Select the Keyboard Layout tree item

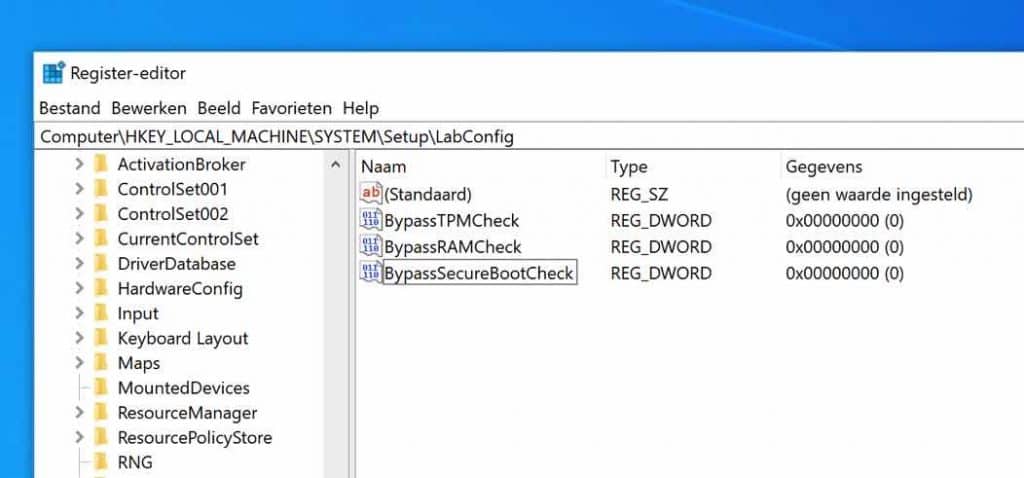coord(183,338)
